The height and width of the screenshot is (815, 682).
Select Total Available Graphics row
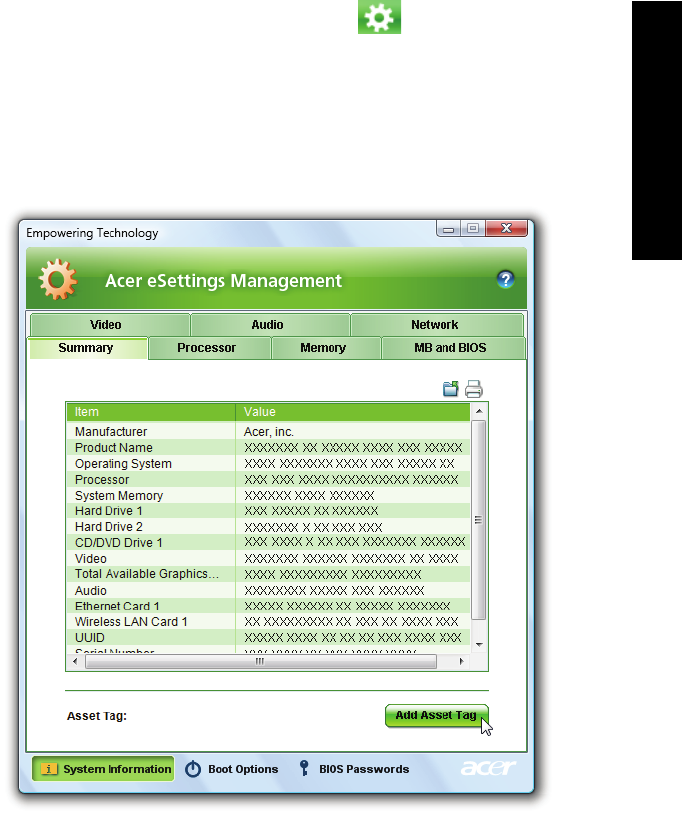(268, 574)
